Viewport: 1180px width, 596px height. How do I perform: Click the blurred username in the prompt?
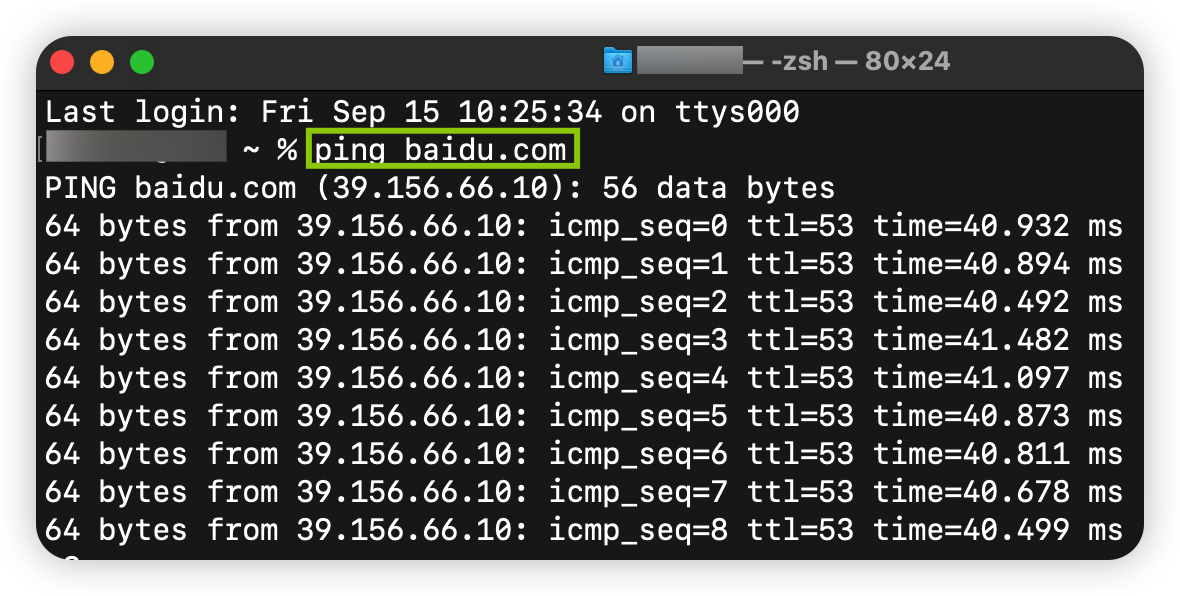point(137,149)
